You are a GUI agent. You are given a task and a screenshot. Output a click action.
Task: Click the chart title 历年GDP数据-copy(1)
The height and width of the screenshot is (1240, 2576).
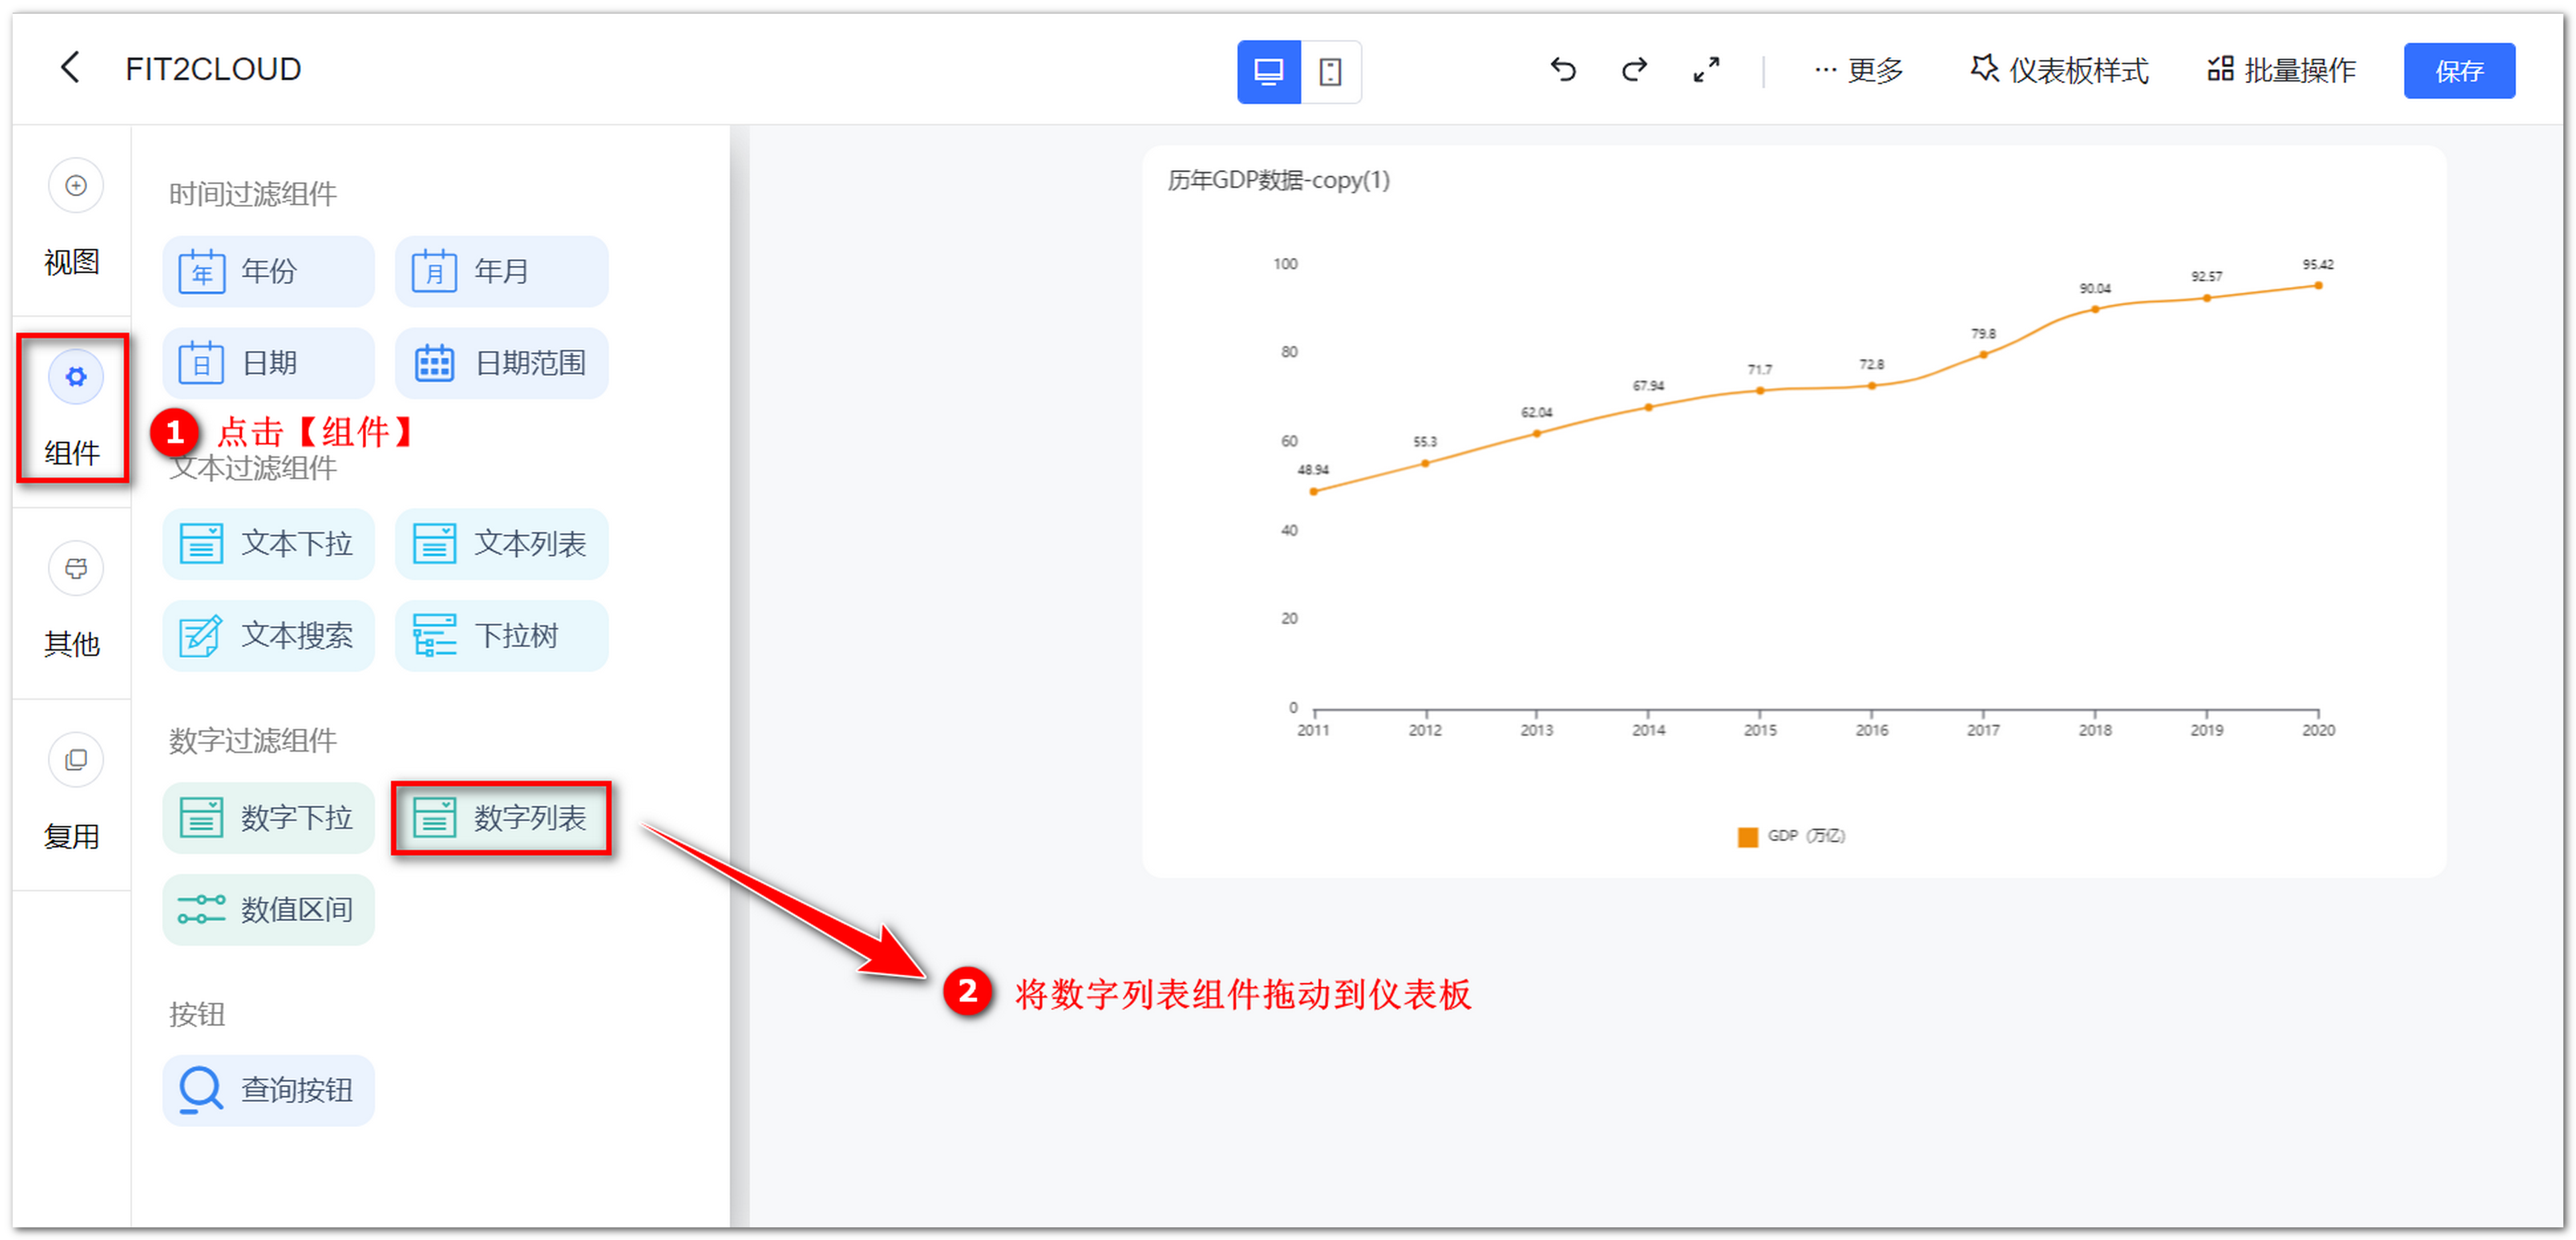1278,180
